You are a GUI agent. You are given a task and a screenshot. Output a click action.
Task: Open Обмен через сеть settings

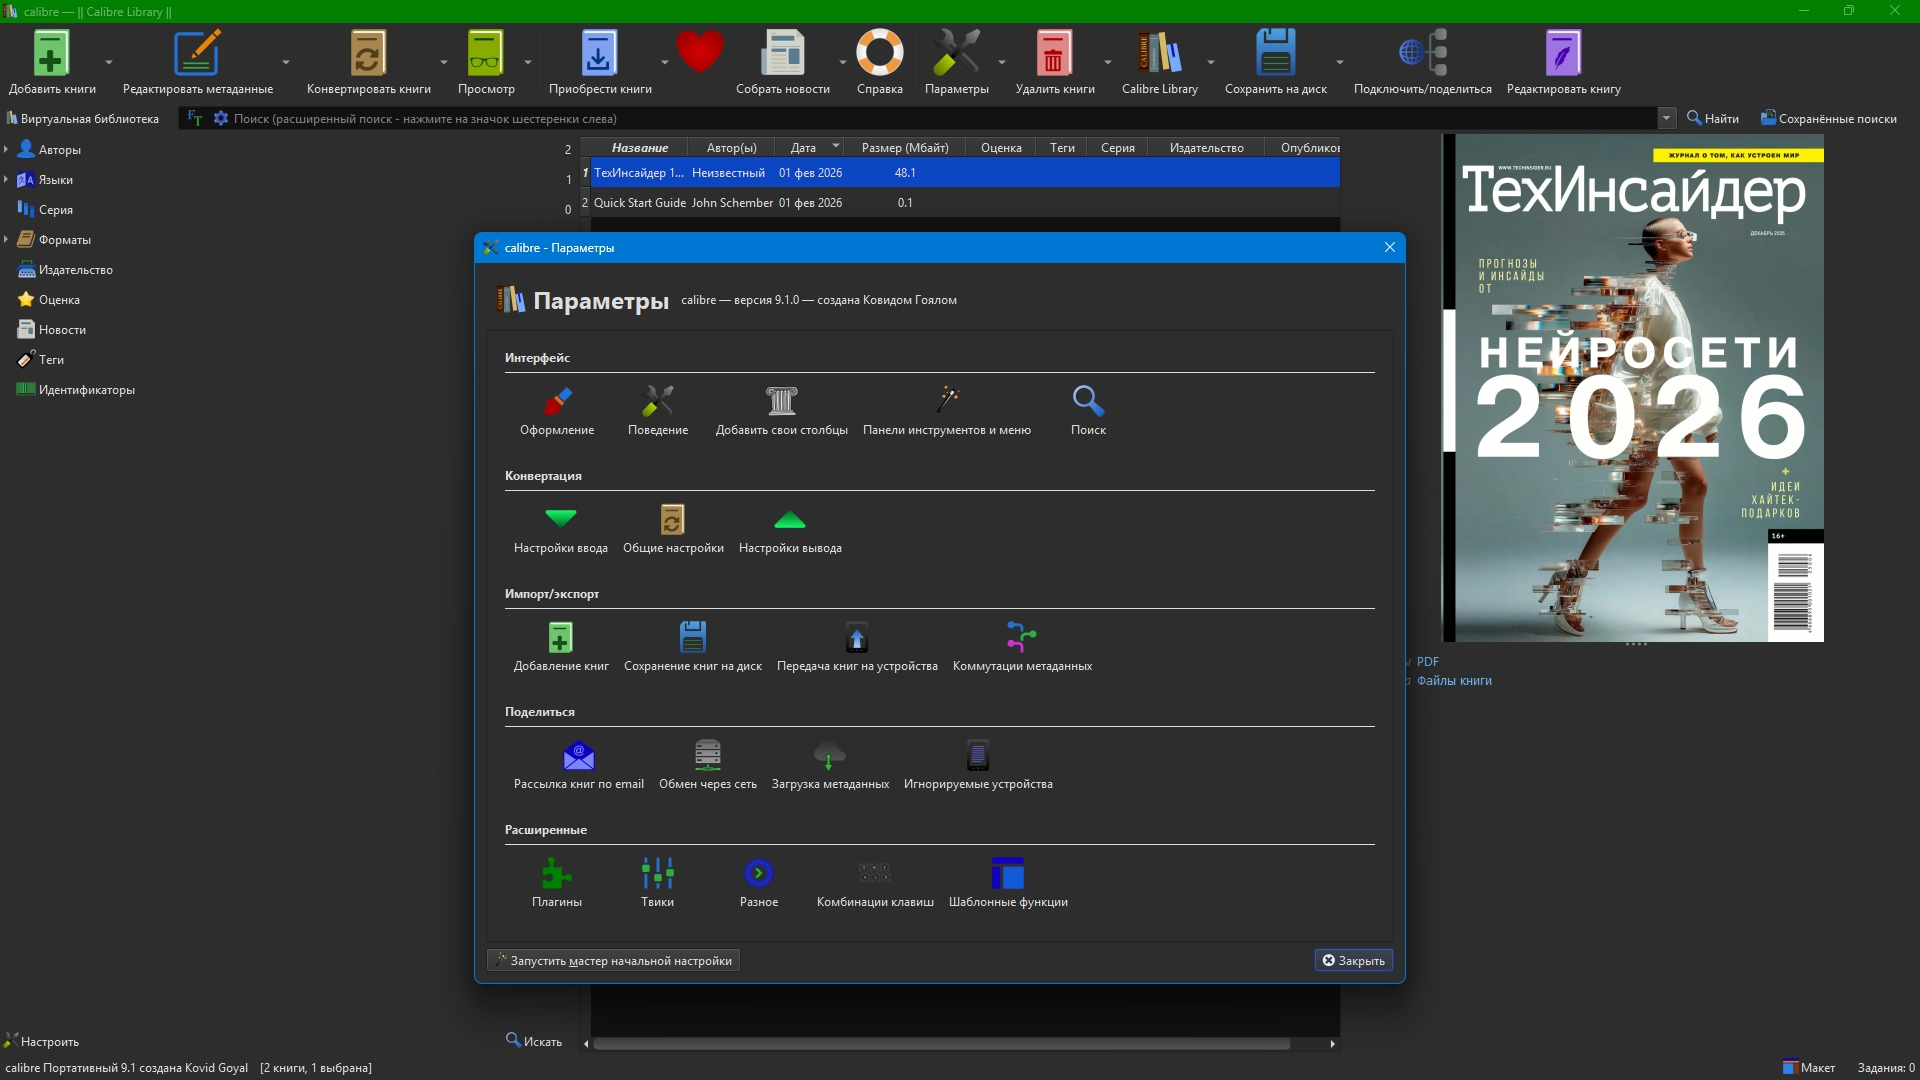tap(707, 765)
